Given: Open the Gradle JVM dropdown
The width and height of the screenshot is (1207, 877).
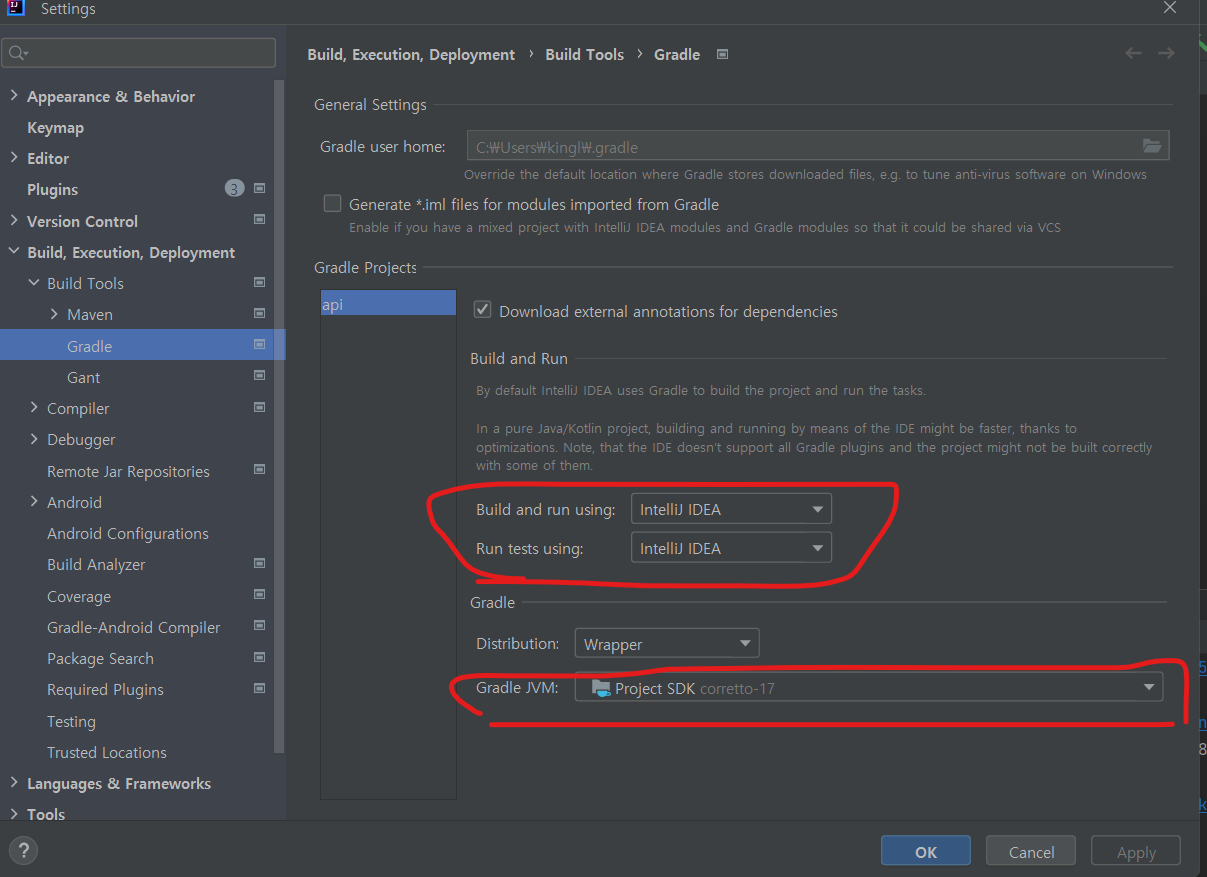Looking at the screenshot, I should click(869, 688).
